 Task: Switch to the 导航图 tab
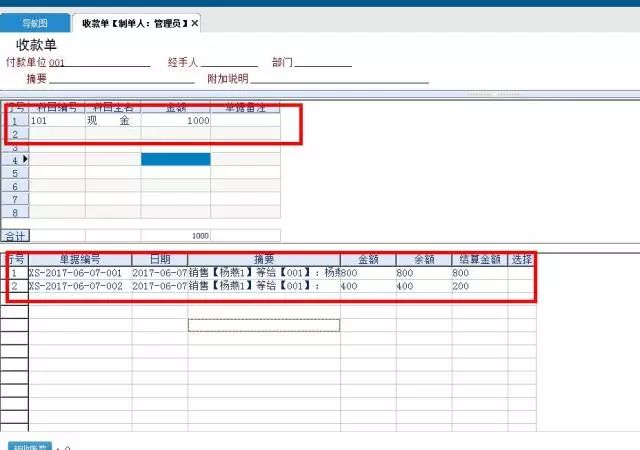pyautogui.click(x=35, y=23)
